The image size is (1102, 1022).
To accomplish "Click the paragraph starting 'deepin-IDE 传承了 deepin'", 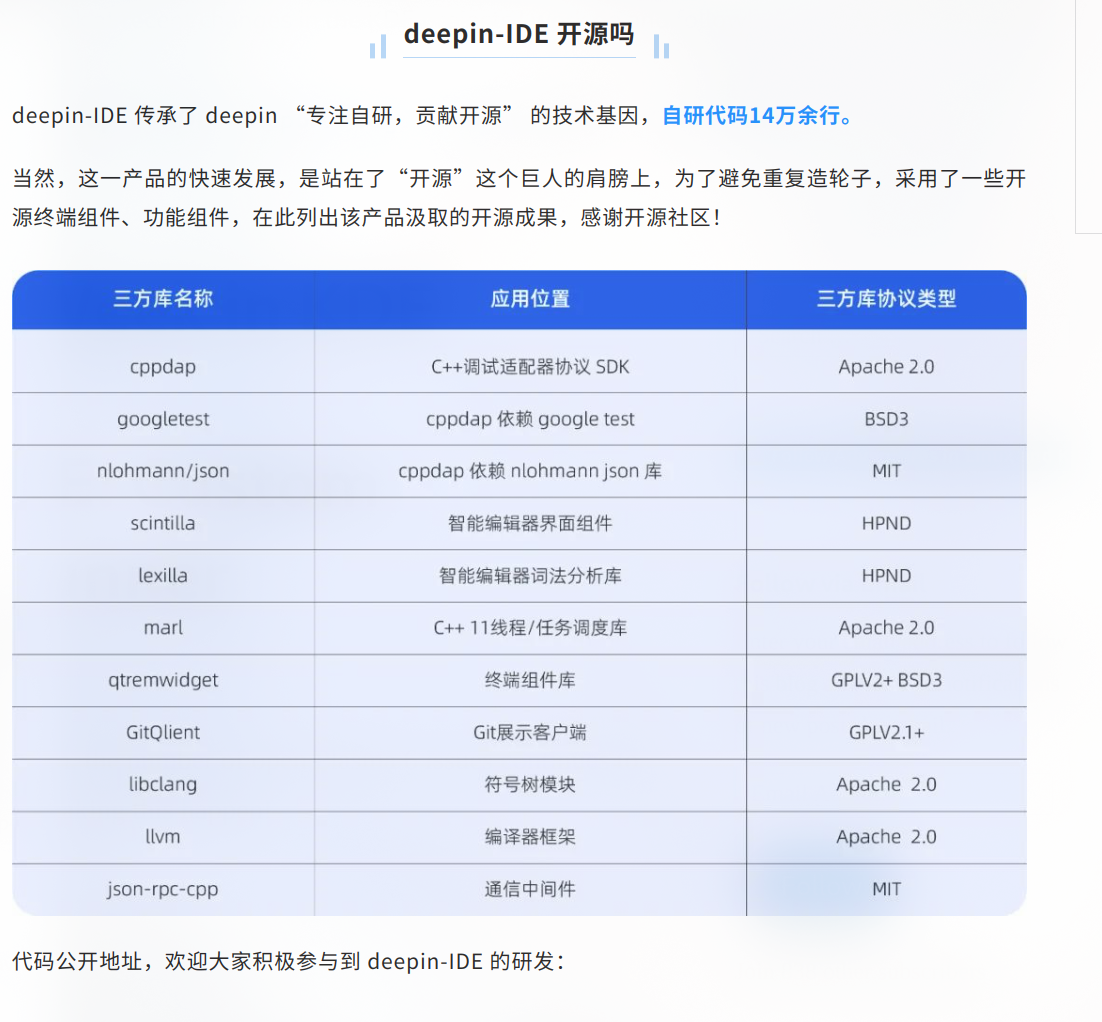I will 433,115.
